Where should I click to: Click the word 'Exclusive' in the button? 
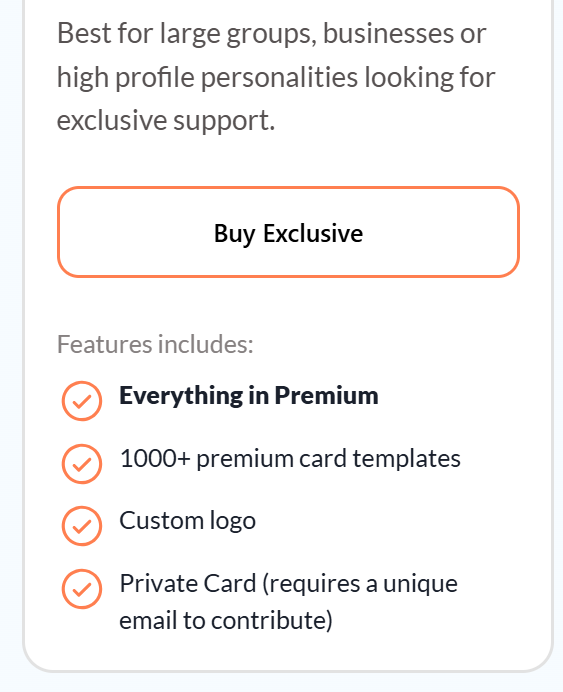coord(313,233)
